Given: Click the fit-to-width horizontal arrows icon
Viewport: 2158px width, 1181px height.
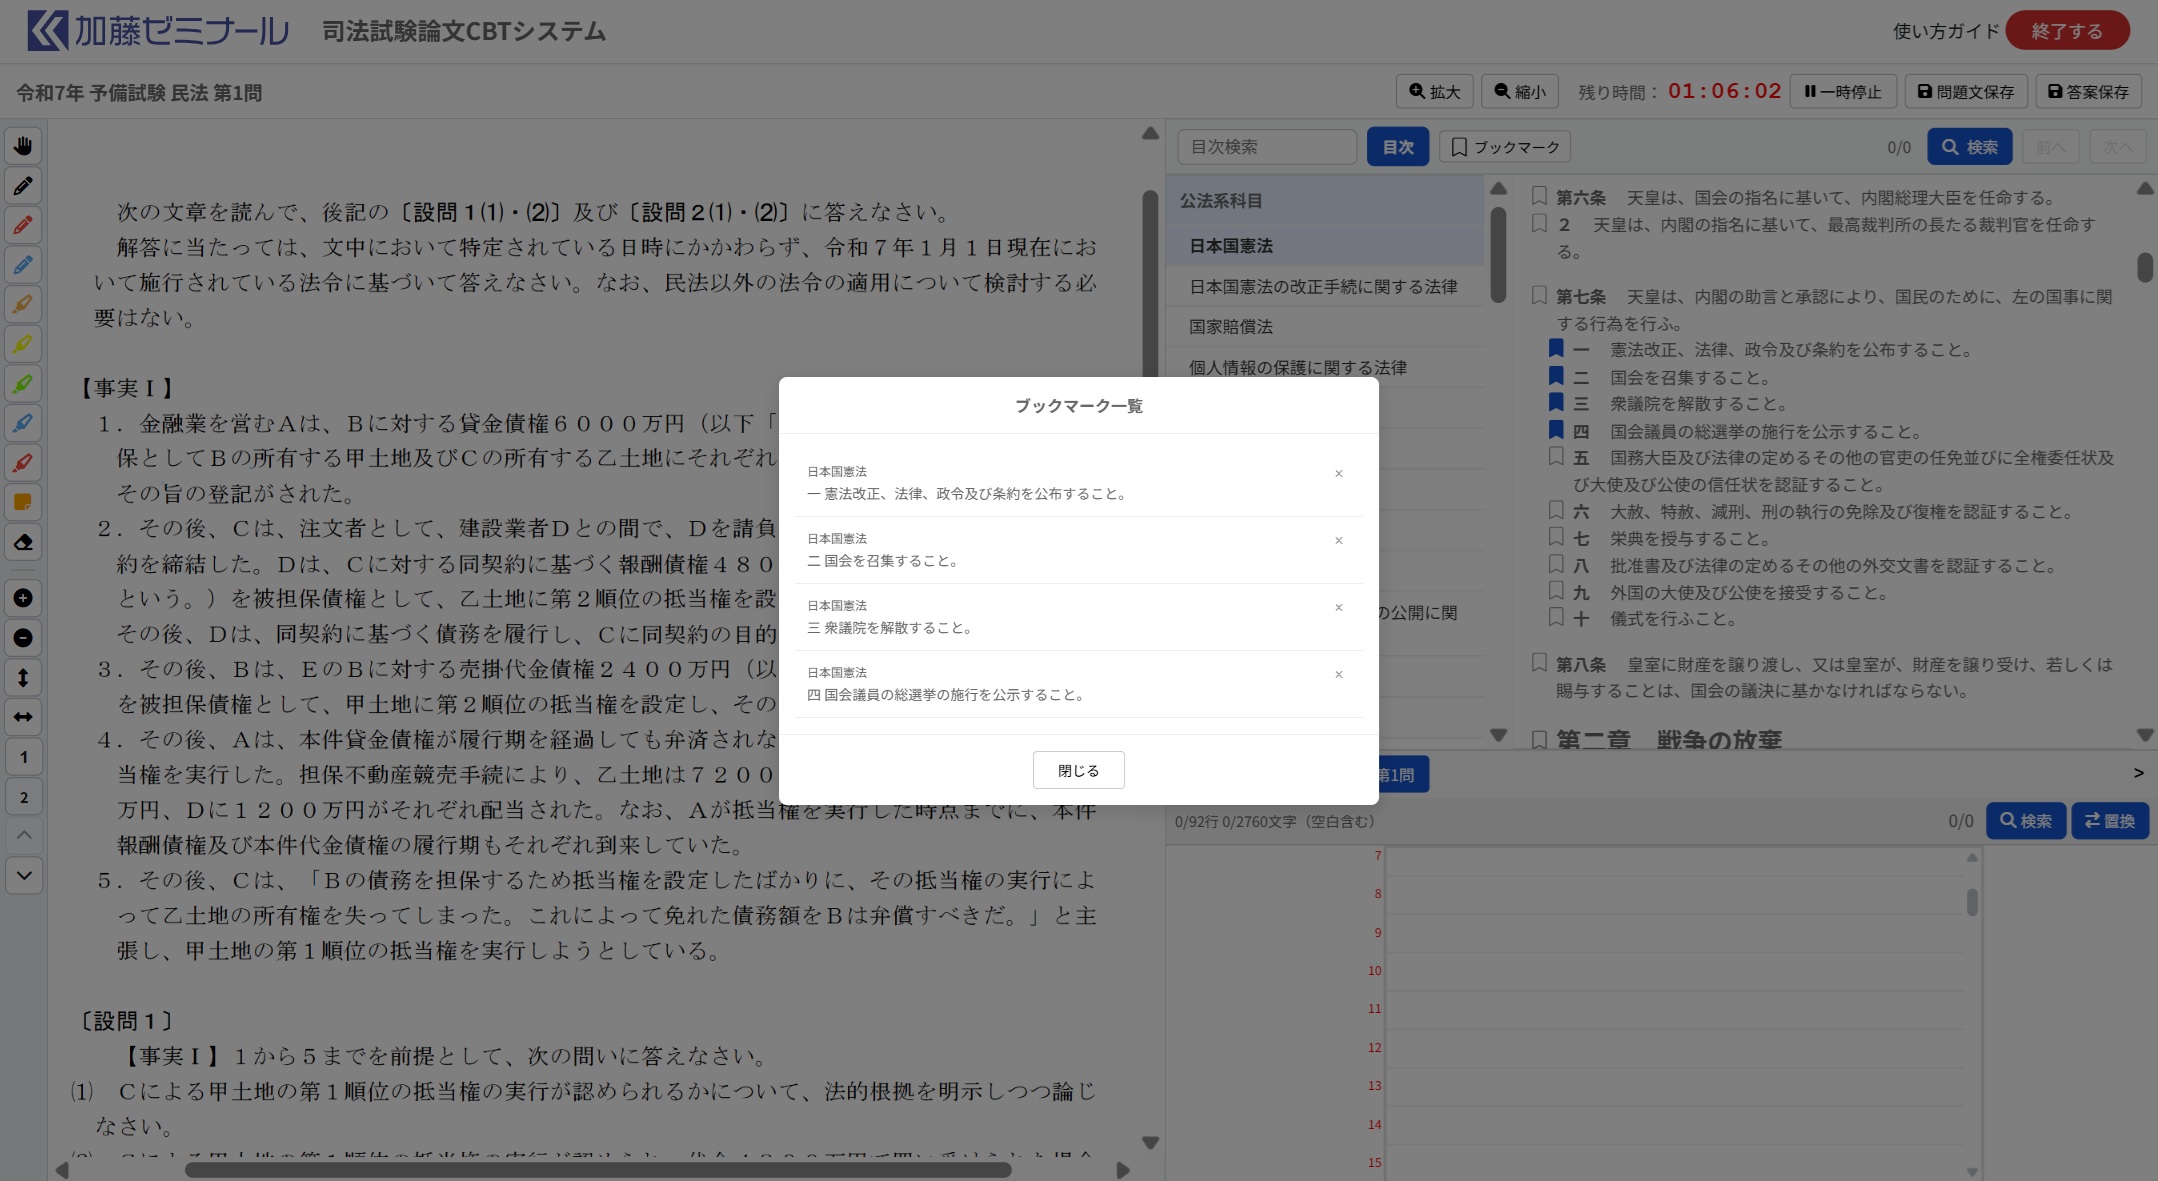Looking at the screenshot, I should tap(23, 717).
